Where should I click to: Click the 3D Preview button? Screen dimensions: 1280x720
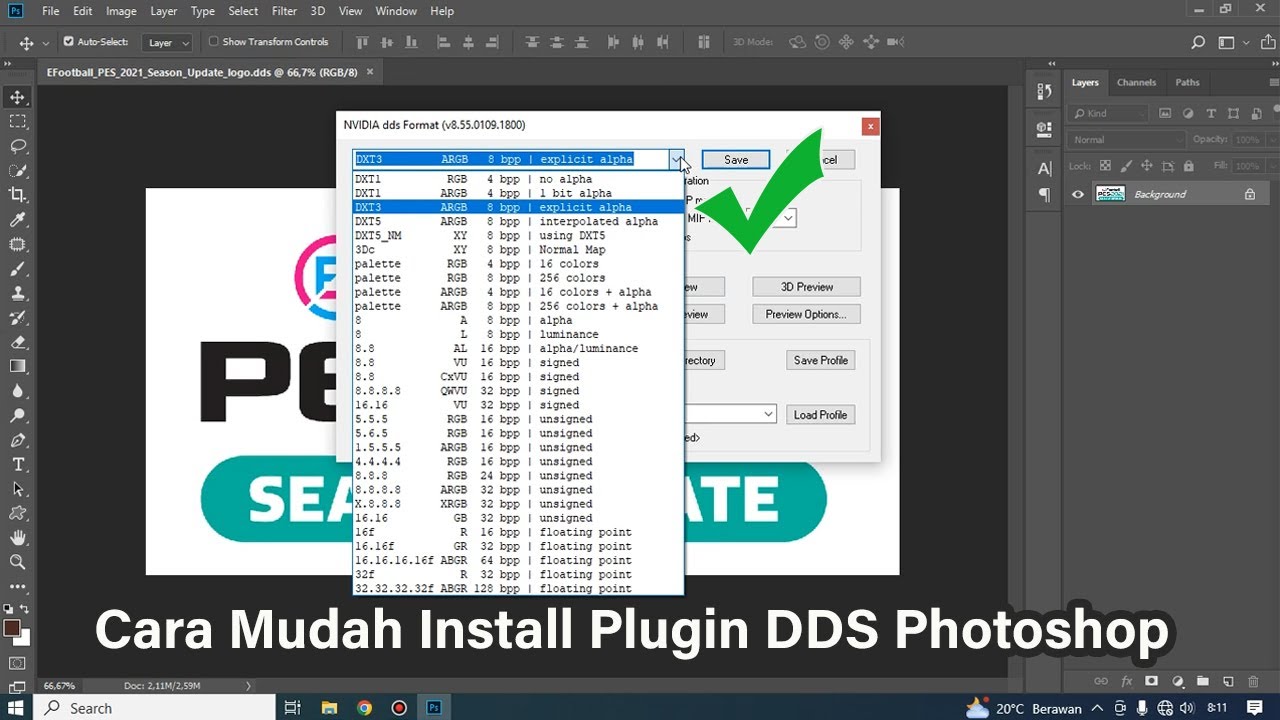pyautogui.click(x=807, y=287)
